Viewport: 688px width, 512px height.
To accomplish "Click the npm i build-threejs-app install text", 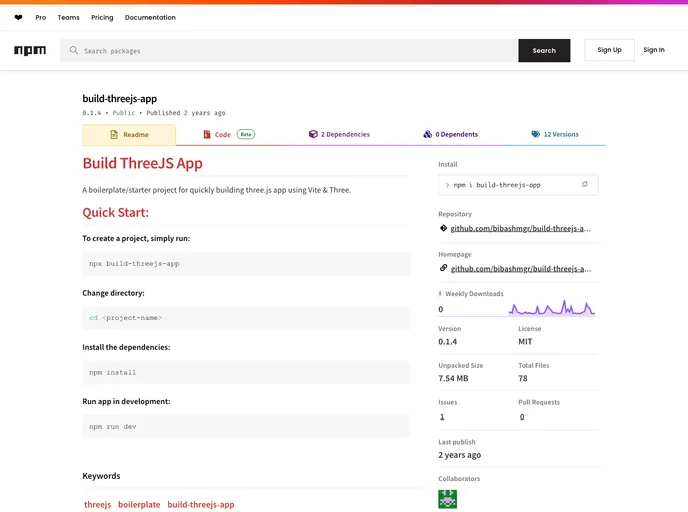I will [x=497, y=185].
